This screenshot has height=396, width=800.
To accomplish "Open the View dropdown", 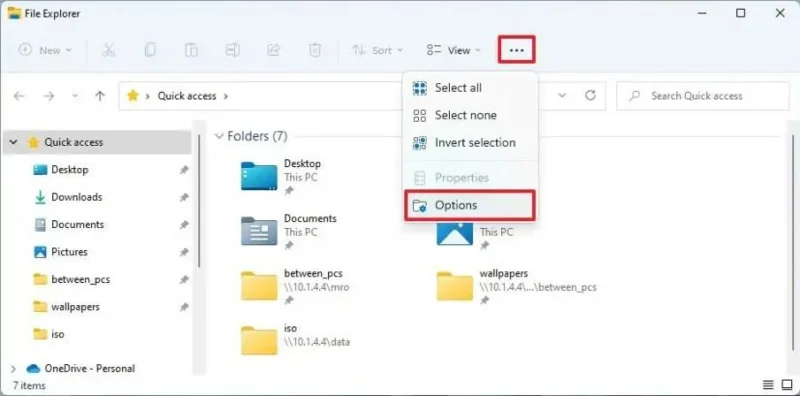I will click(454, 50).
